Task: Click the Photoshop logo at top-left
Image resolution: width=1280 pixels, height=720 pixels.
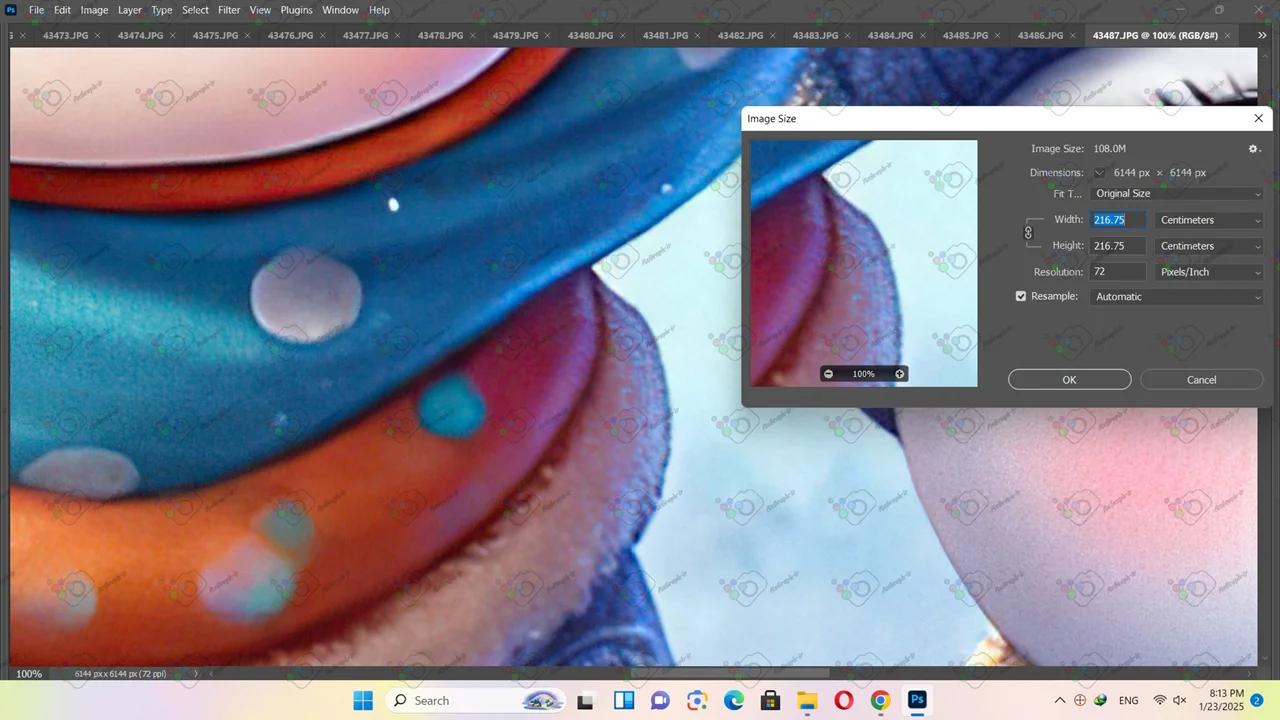Action: pos(11,10)
